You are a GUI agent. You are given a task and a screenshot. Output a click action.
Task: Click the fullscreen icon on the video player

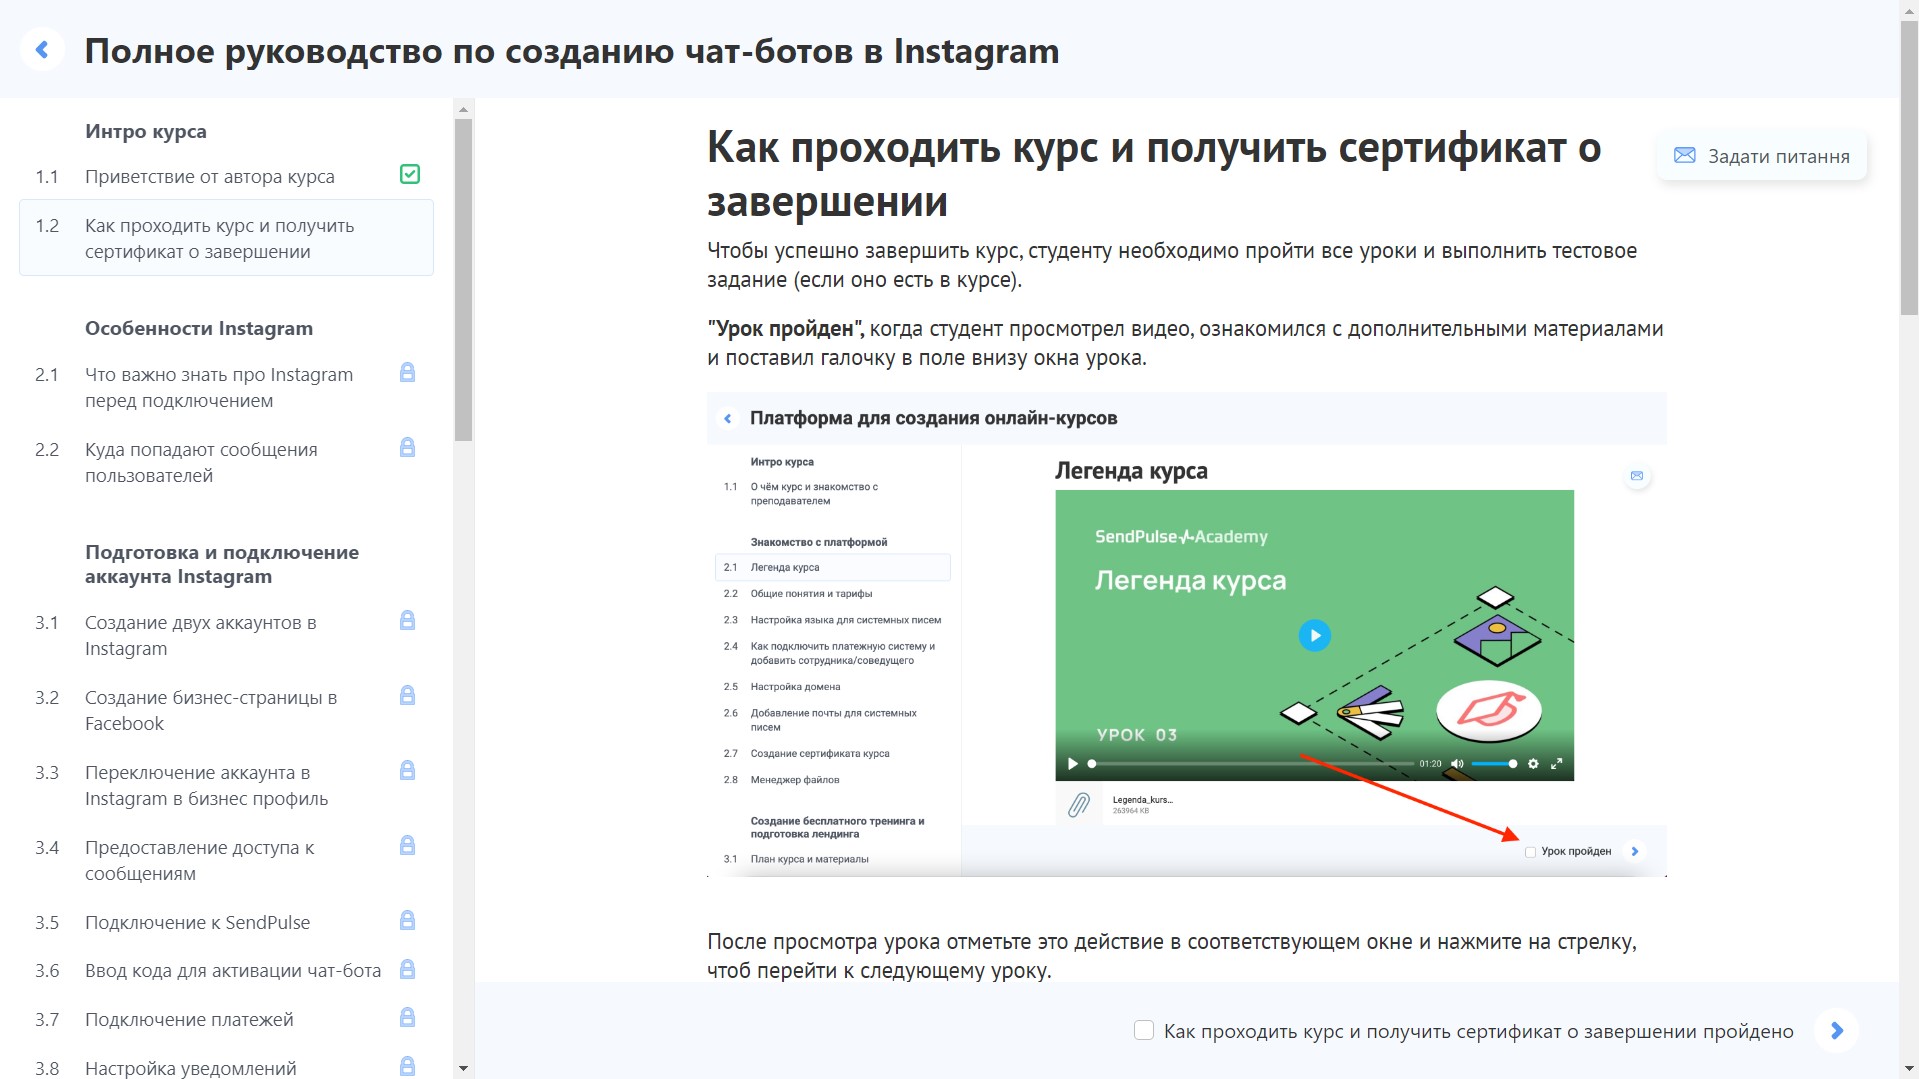point(1557,763)
